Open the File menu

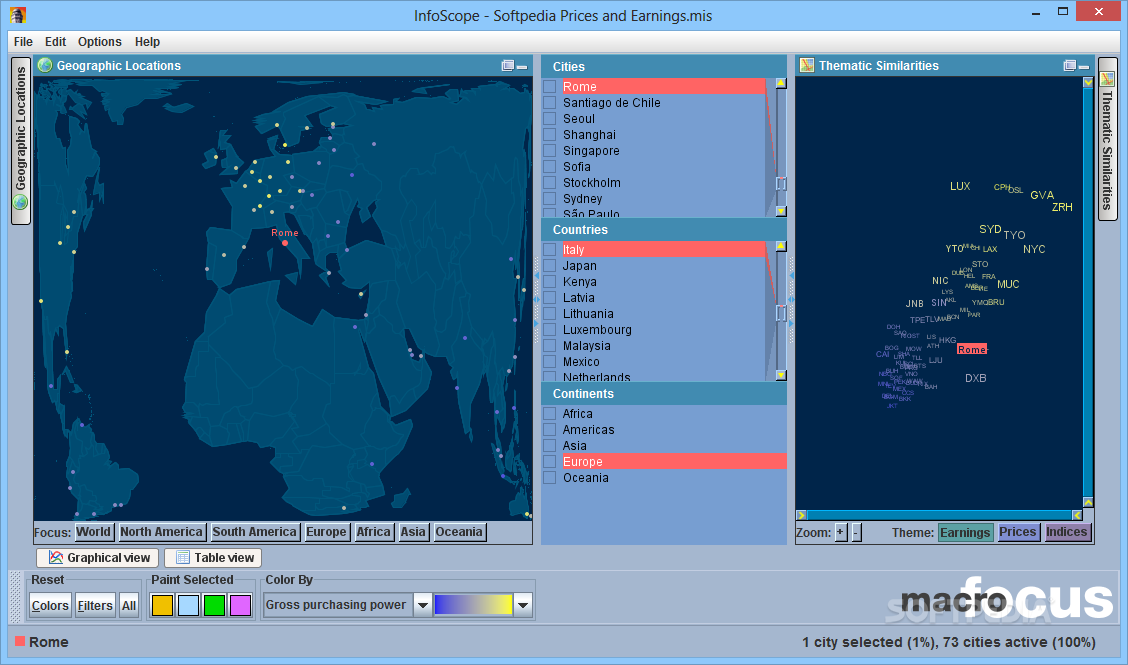click(23, 42)
